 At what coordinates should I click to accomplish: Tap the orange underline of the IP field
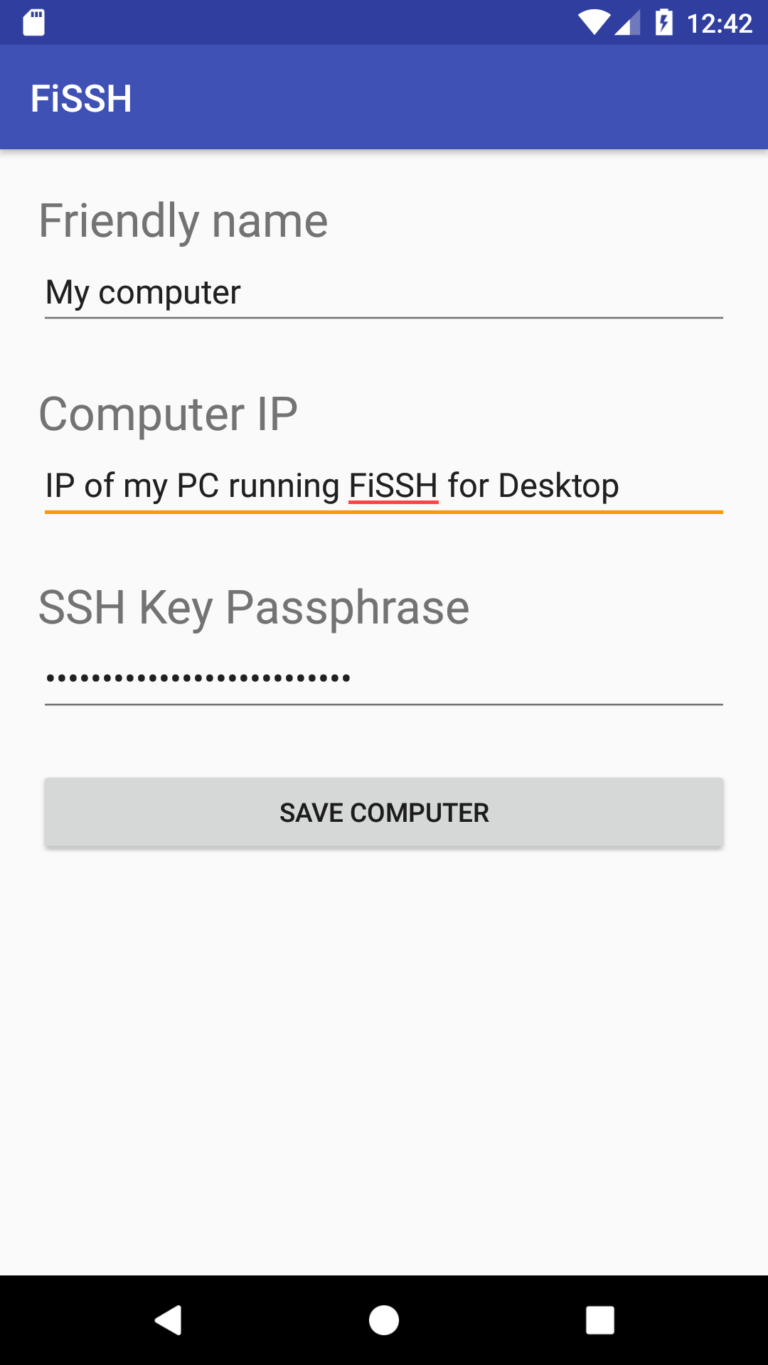coord(383,511)
